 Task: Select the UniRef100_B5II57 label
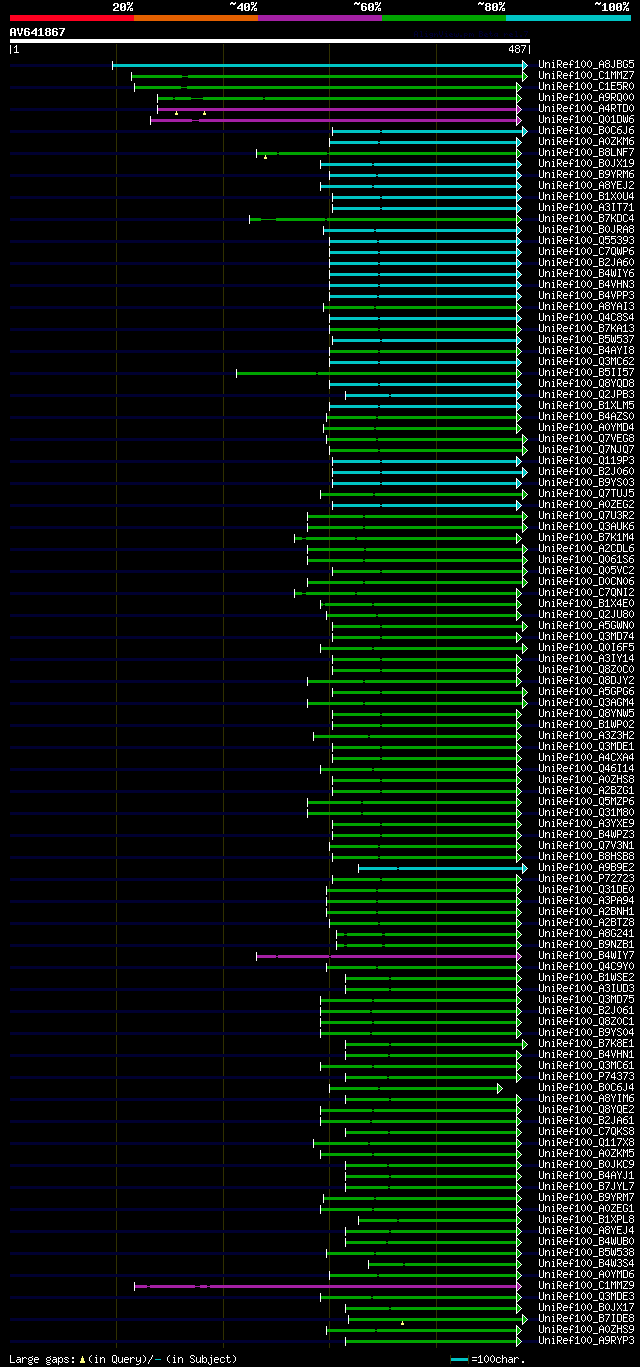[586, 373]
